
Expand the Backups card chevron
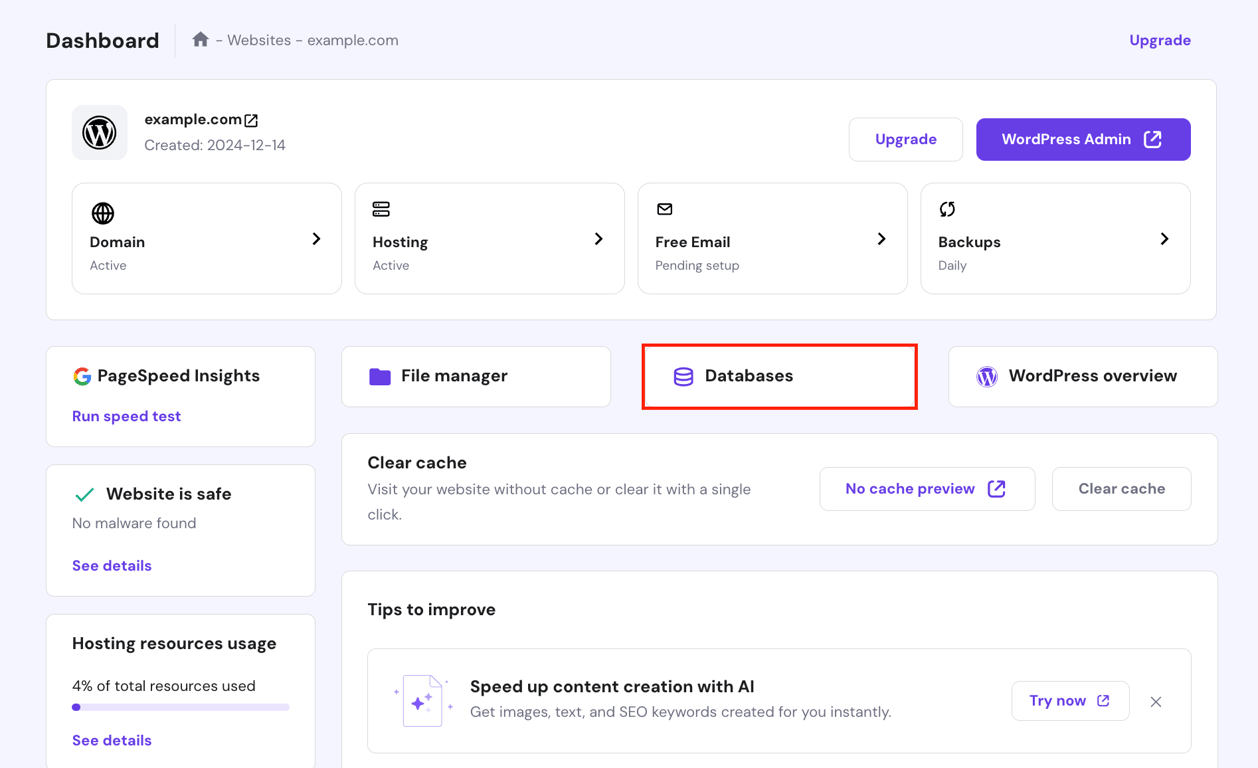(x=1164, y=239)
